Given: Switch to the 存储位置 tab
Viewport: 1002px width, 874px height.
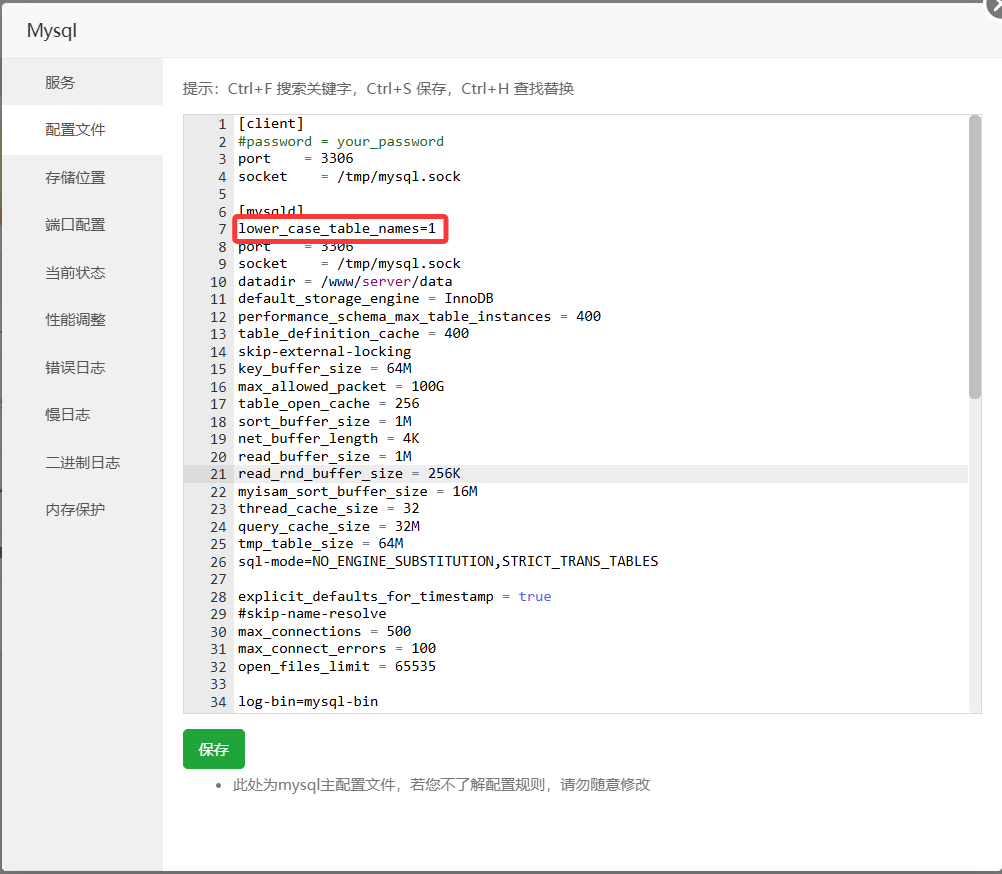Looking at the screenshot, I should tap(75, 178).
